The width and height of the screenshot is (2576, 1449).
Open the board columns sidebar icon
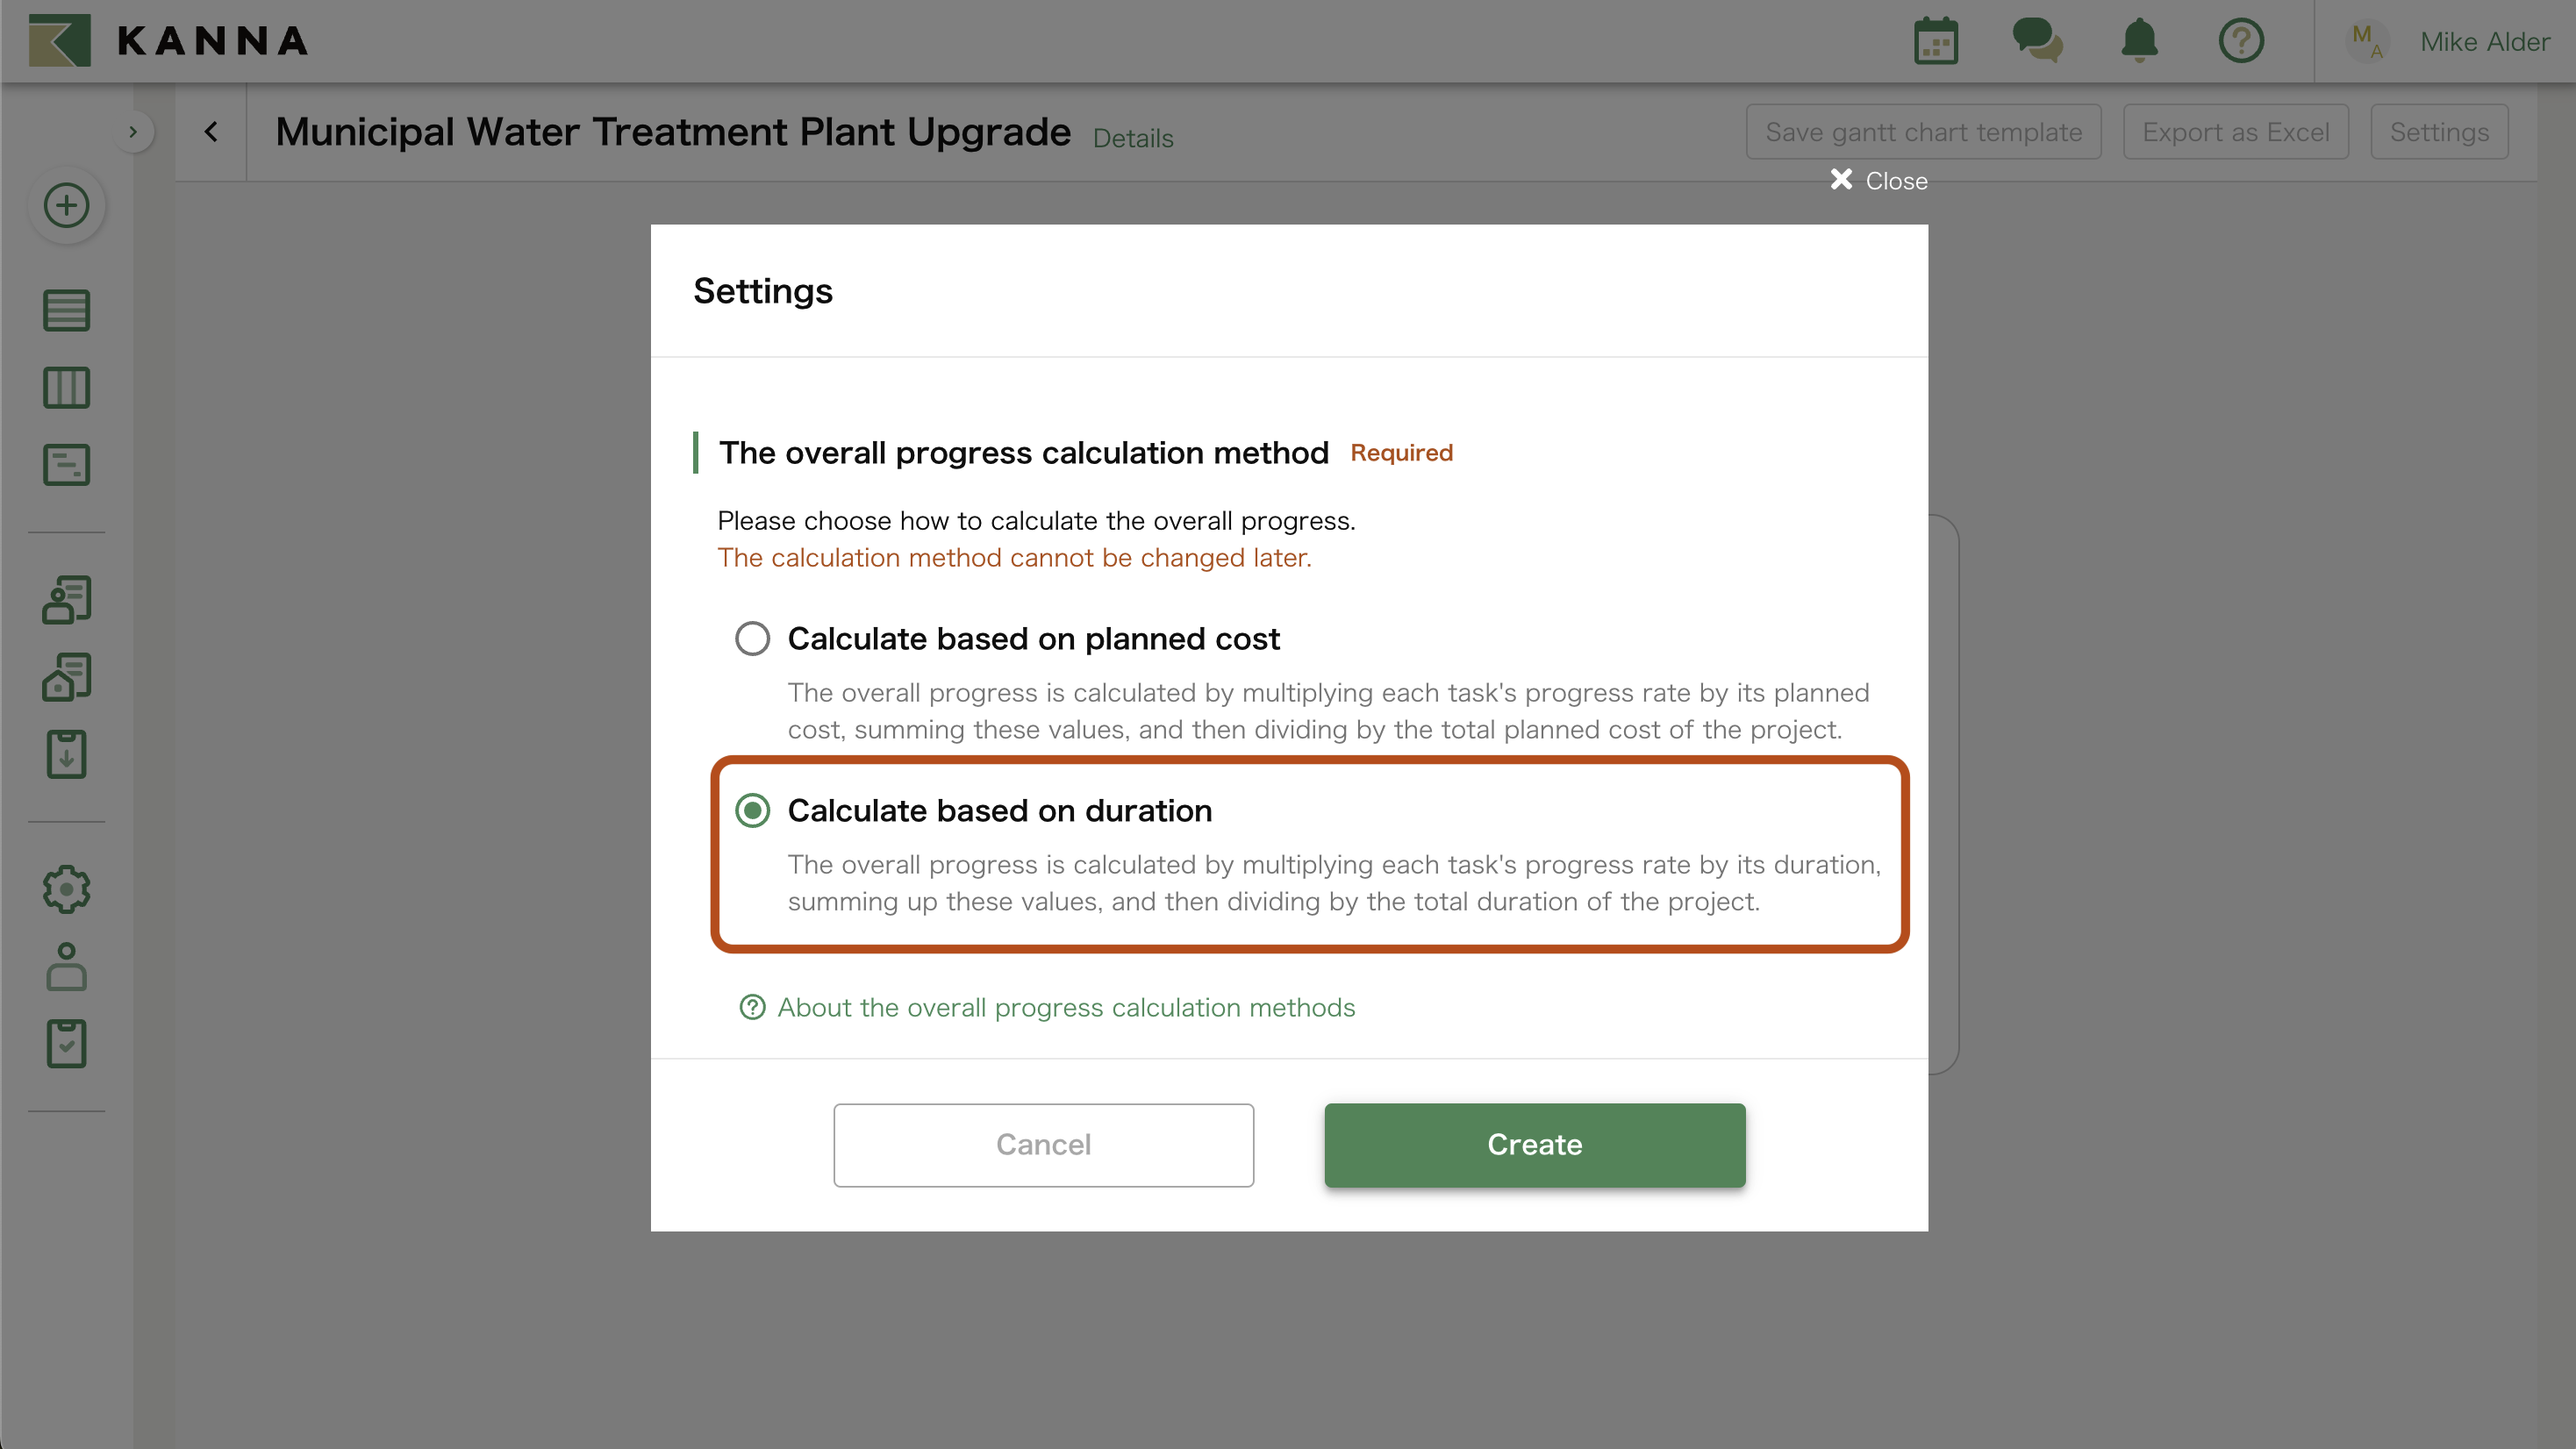[67, 388]
